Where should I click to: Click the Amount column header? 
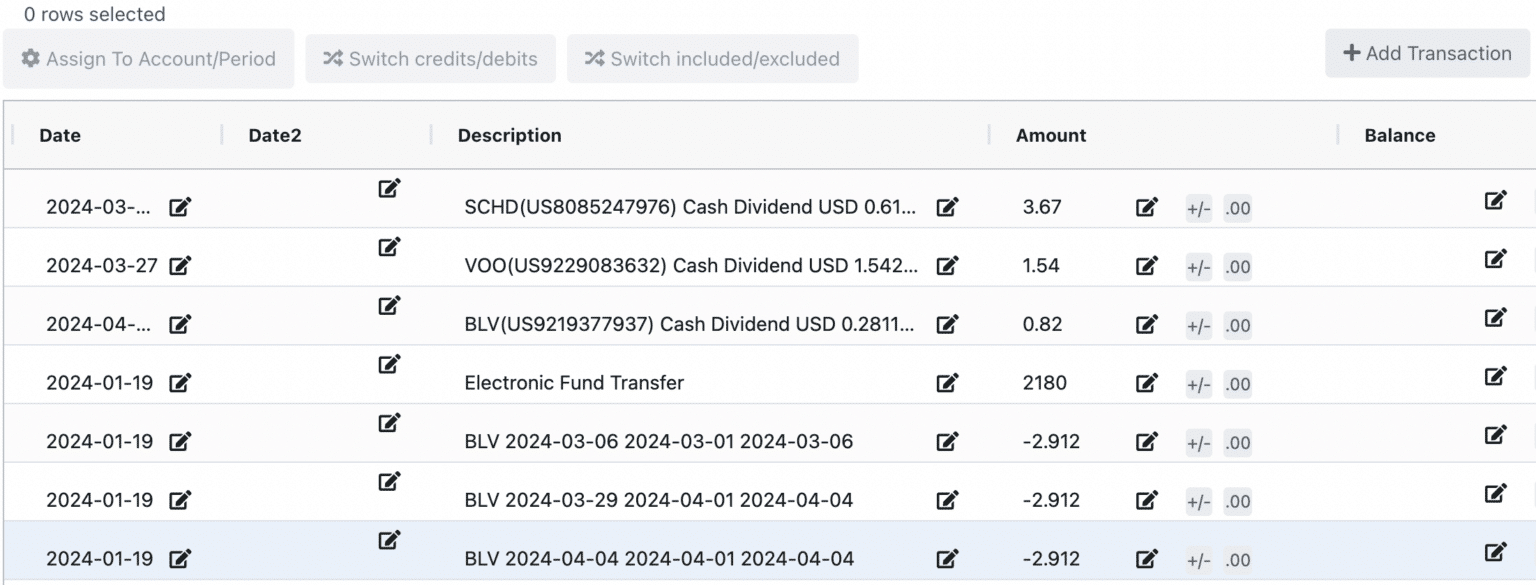[1050, 135]
